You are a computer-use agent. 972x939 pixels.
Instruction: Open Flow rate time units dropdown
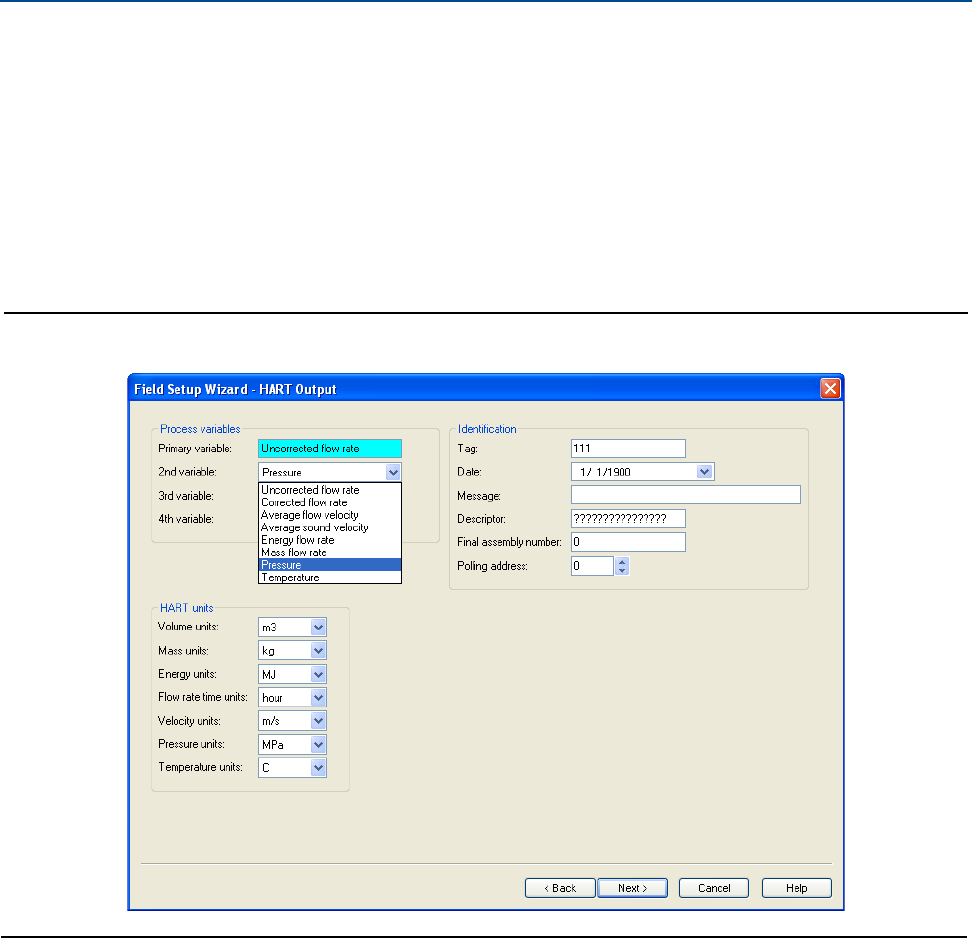pyautogui.click(x=318, y=697)
